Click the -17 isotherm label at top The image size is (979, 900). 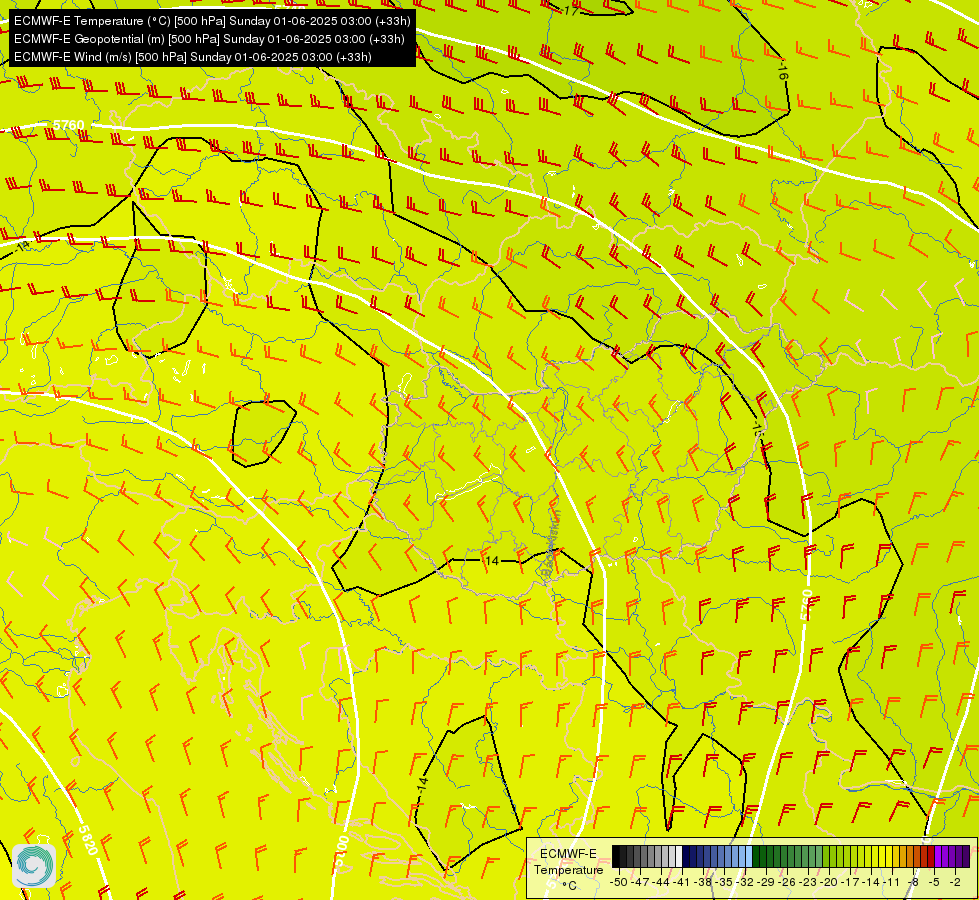point(570,11)
